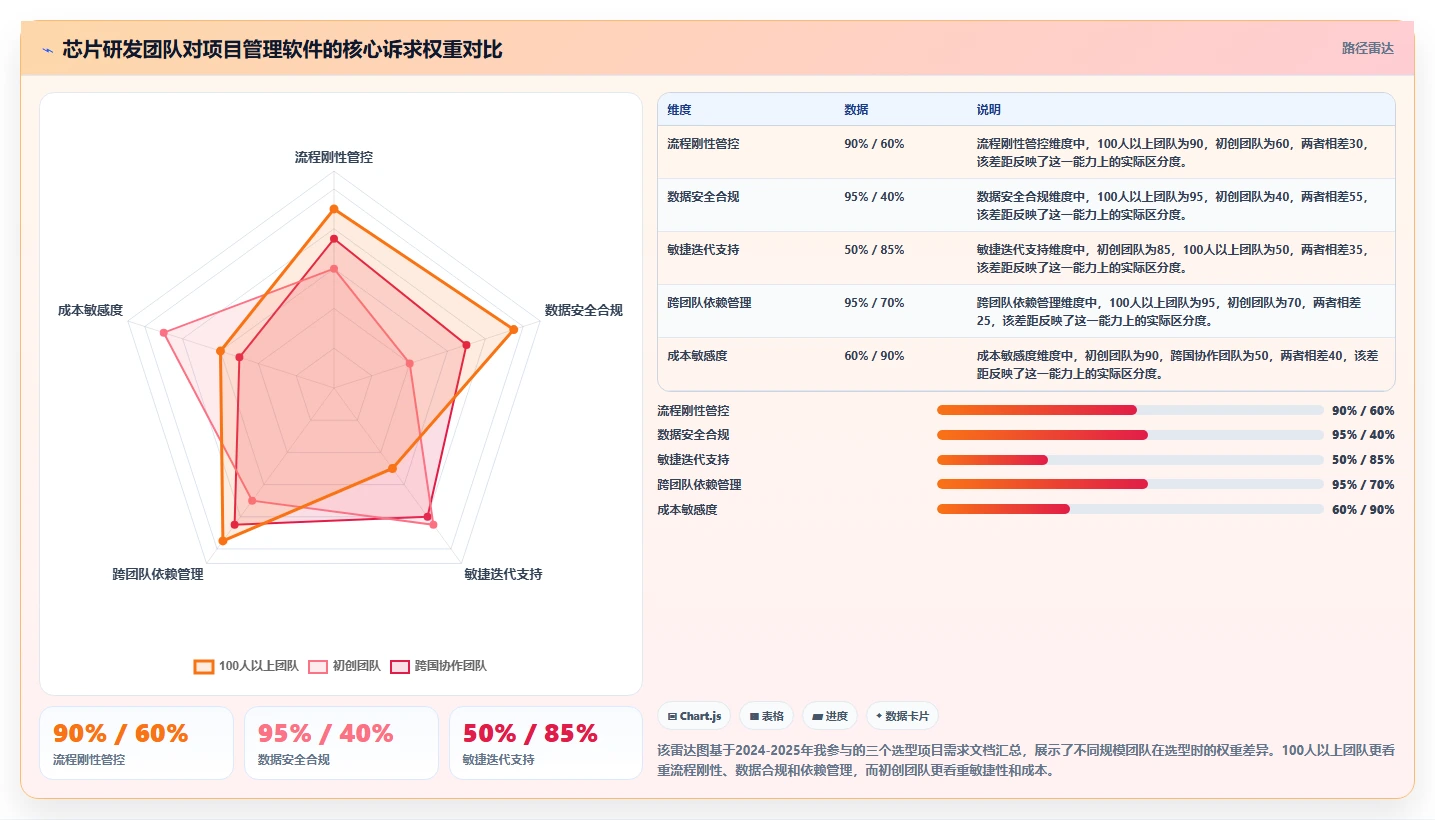1435x820 pixels.
Task: Click the 初创团队 pink legend swatch
Action: pyautogui.click(x=318, y=666)
